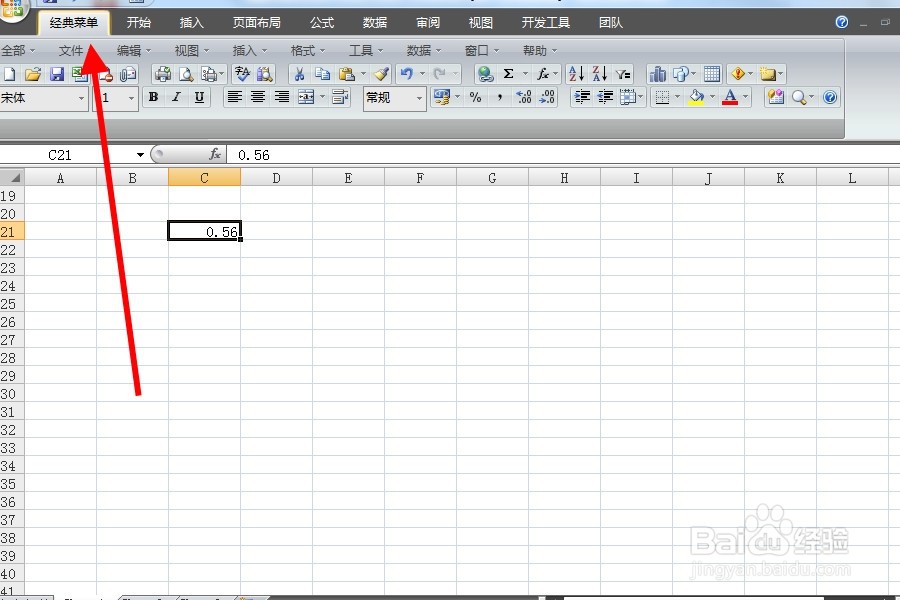This screenshot has height=600, width=900.
Task: Undo the last action
Action: 407,74
